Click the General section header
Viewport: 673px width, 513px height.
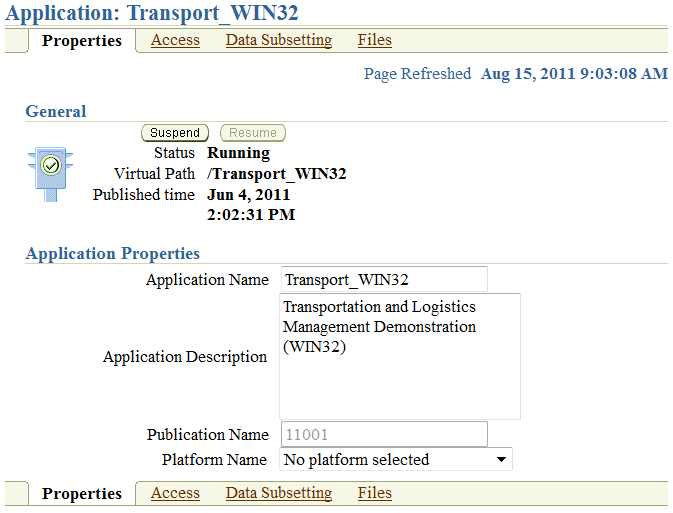coord(56,112)
